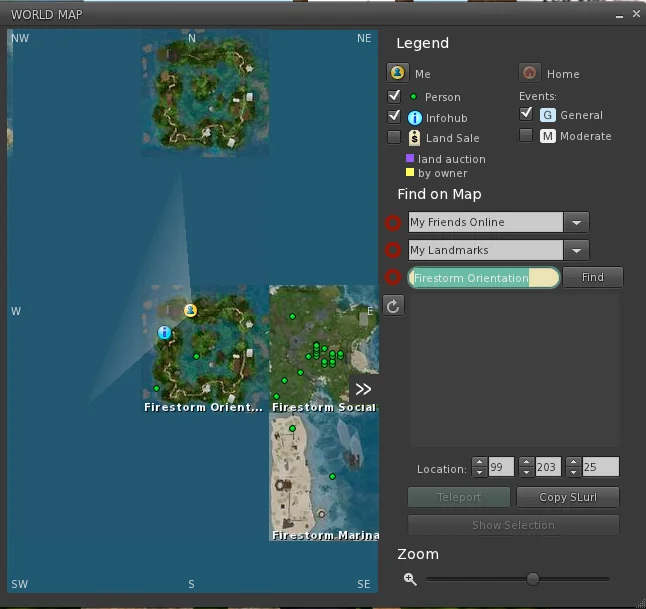Click the yellow avatar marker on the map
Image resolution: width=646 pixels, height=609 pixels.
coord(190,310)
